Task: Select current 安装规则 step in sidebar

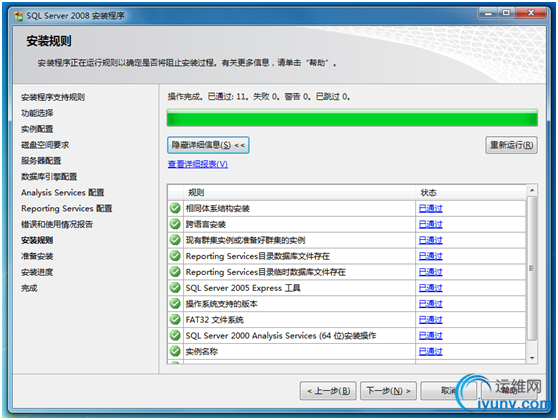Action: (37, 240)
